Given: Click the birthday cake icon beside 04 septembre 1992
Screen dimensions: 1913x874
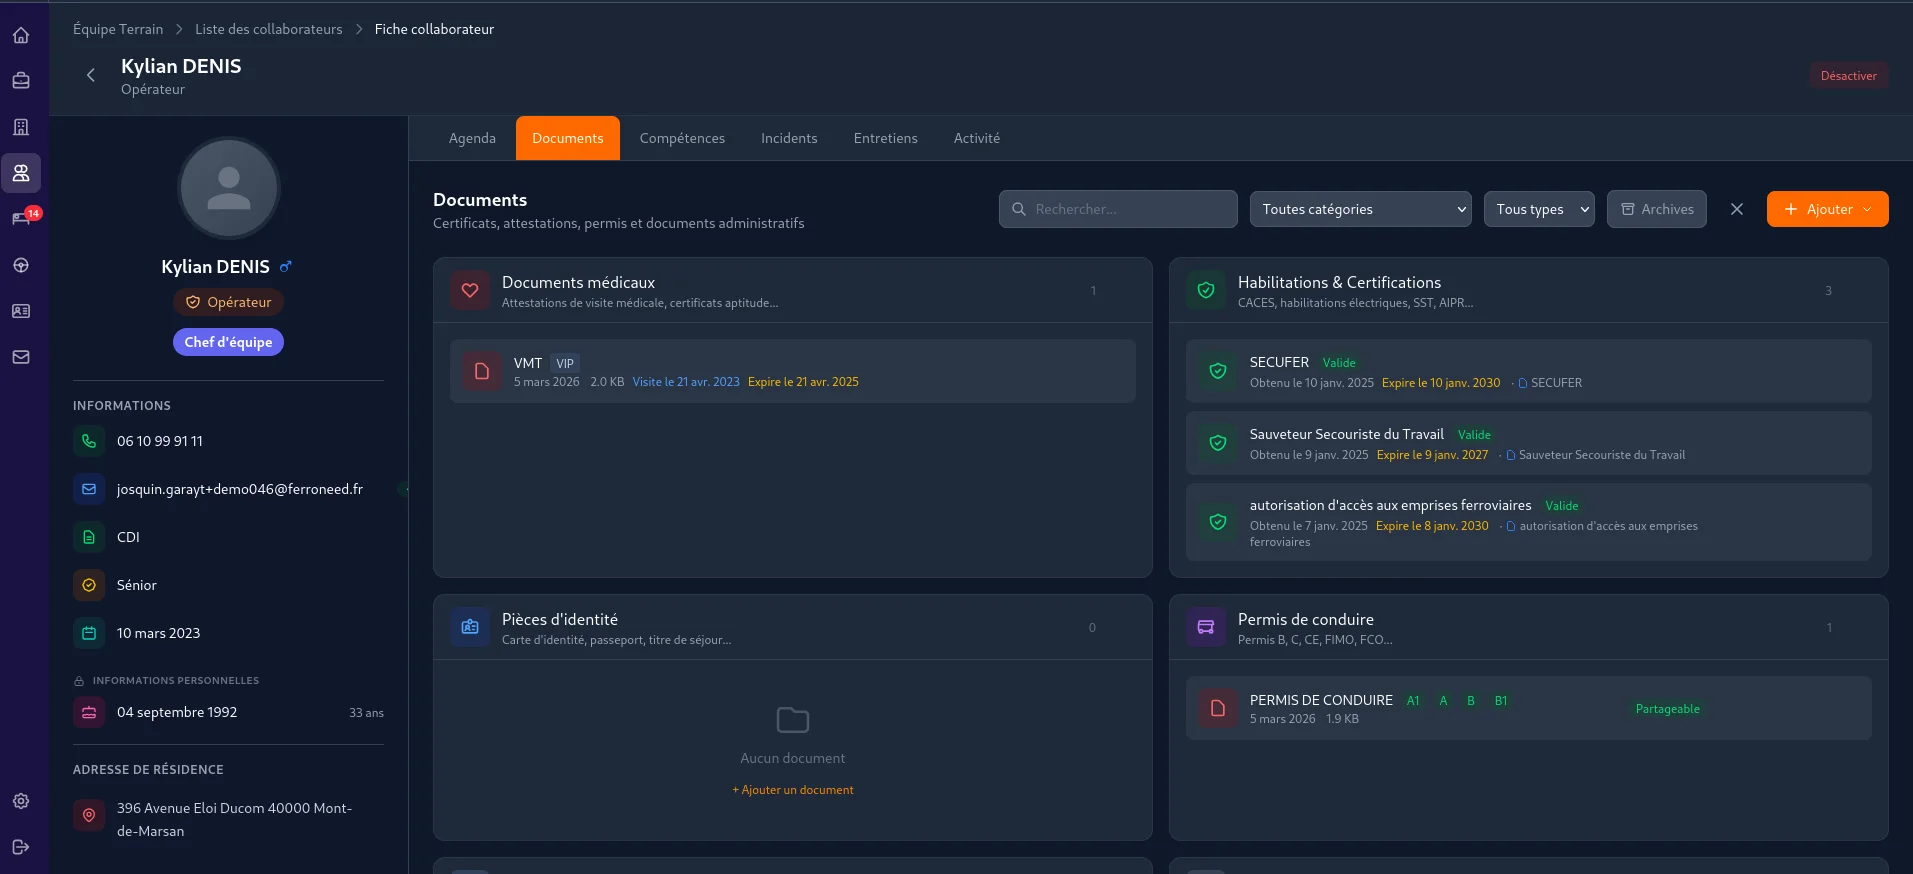Looking at the screenshot, I should [x=89, y=713].
